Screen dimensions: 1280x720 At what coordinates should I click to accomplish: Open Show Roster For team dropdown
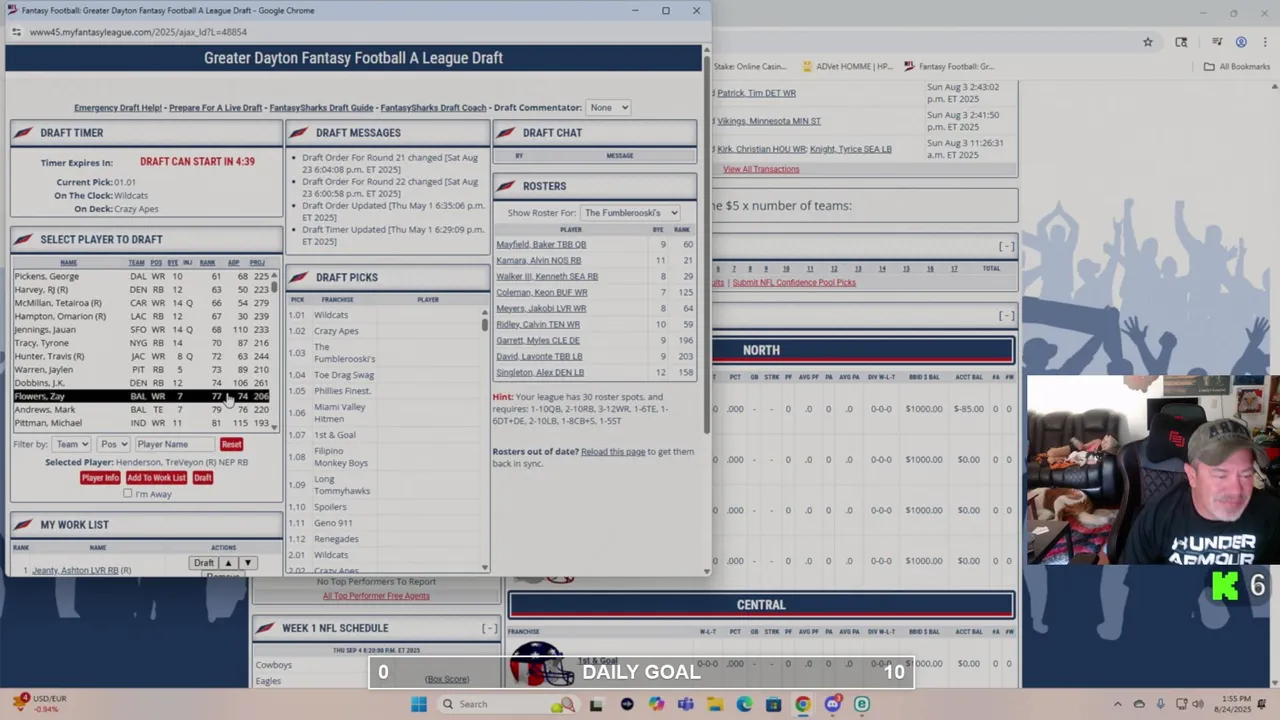(x=630, y=213)
